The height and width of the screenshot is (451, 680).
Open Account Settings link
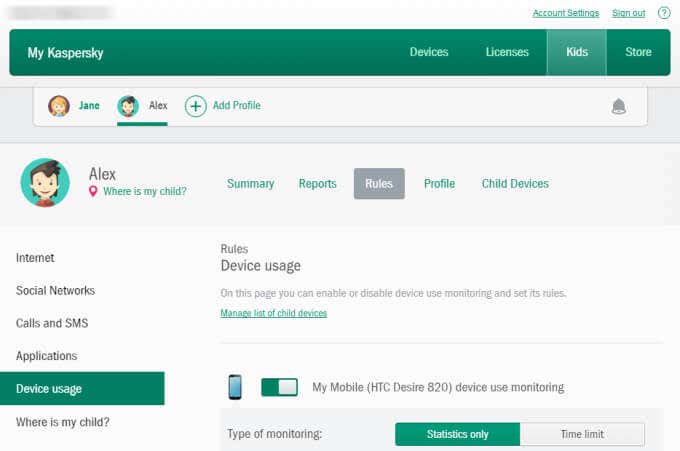coord(565,13)
